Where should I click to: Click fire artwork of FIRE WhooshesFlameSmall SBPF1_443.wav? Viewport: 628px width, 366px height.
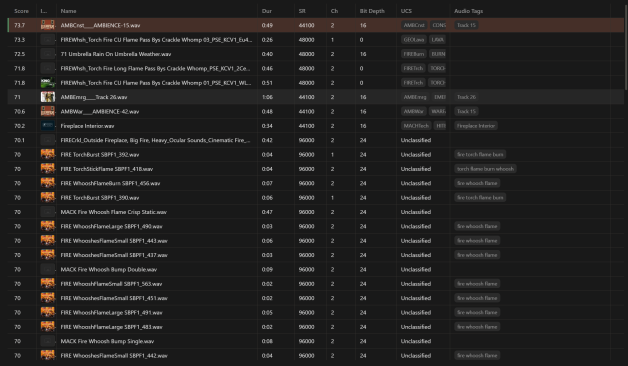tap(48, 241)
